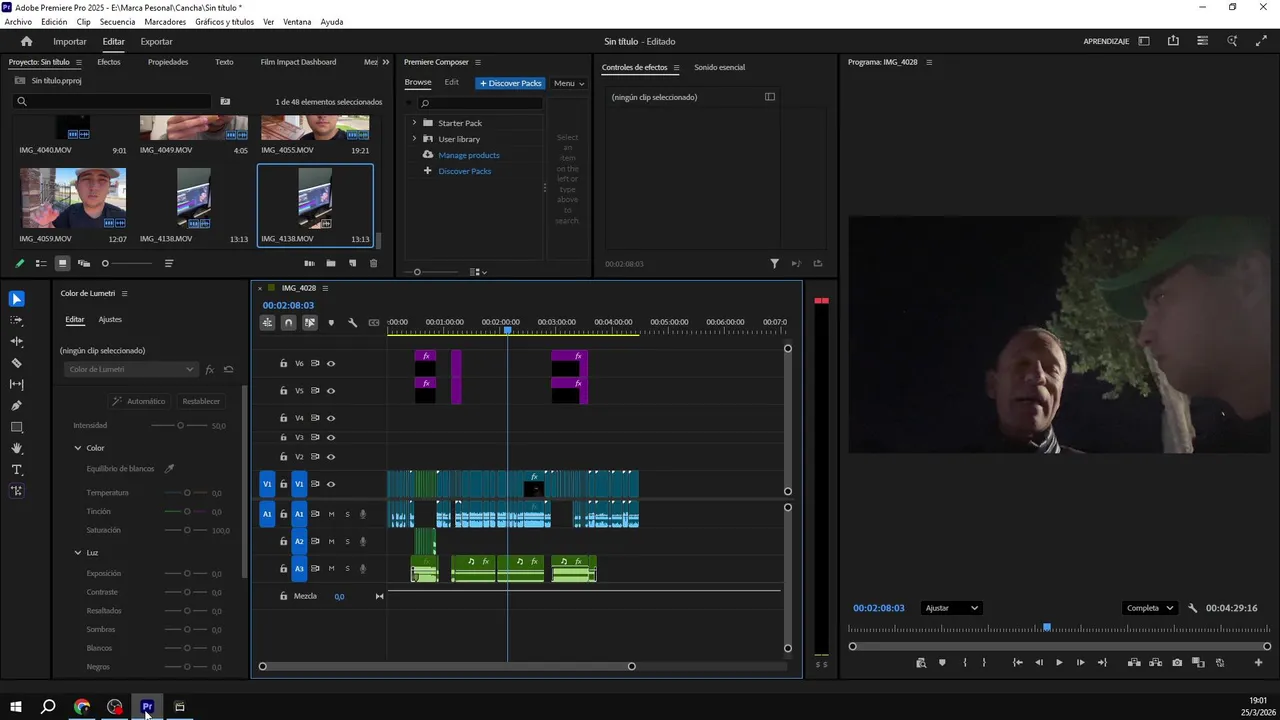Create a new bin folder in Project panel

[331, 263]
